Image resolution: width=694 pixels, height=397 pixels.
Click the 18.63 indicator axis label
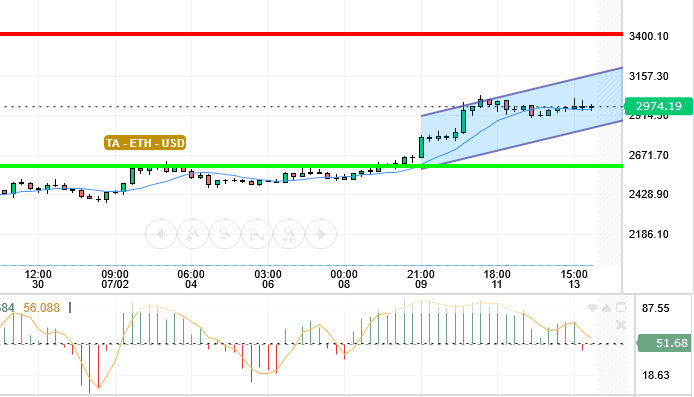pyautogui.click(x=655, y=375)
